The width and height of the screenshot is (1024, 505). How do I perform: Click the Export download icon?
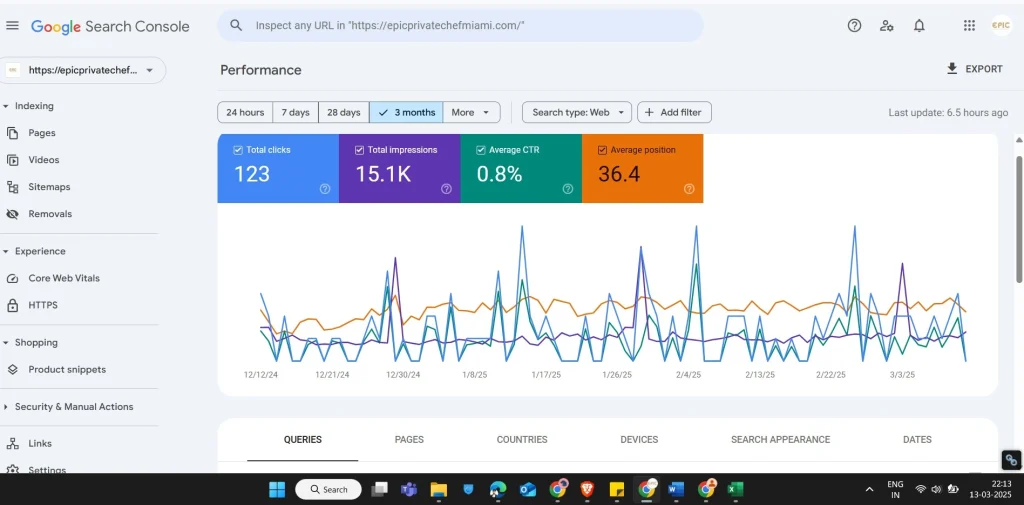(952, 69)
